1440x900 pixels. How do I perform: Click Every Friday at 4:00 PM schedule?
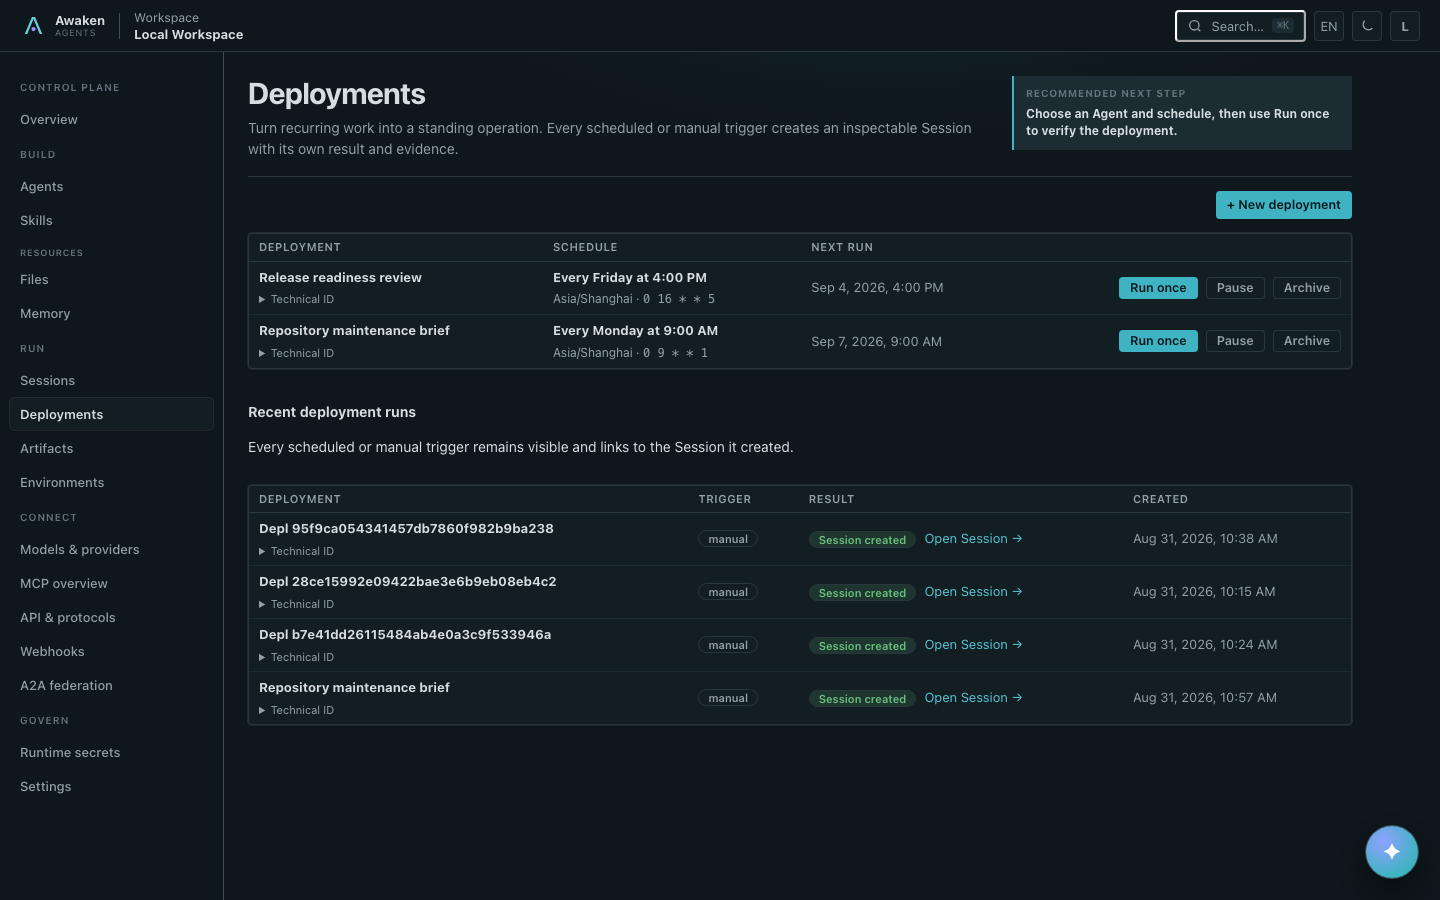pos(630,278)
